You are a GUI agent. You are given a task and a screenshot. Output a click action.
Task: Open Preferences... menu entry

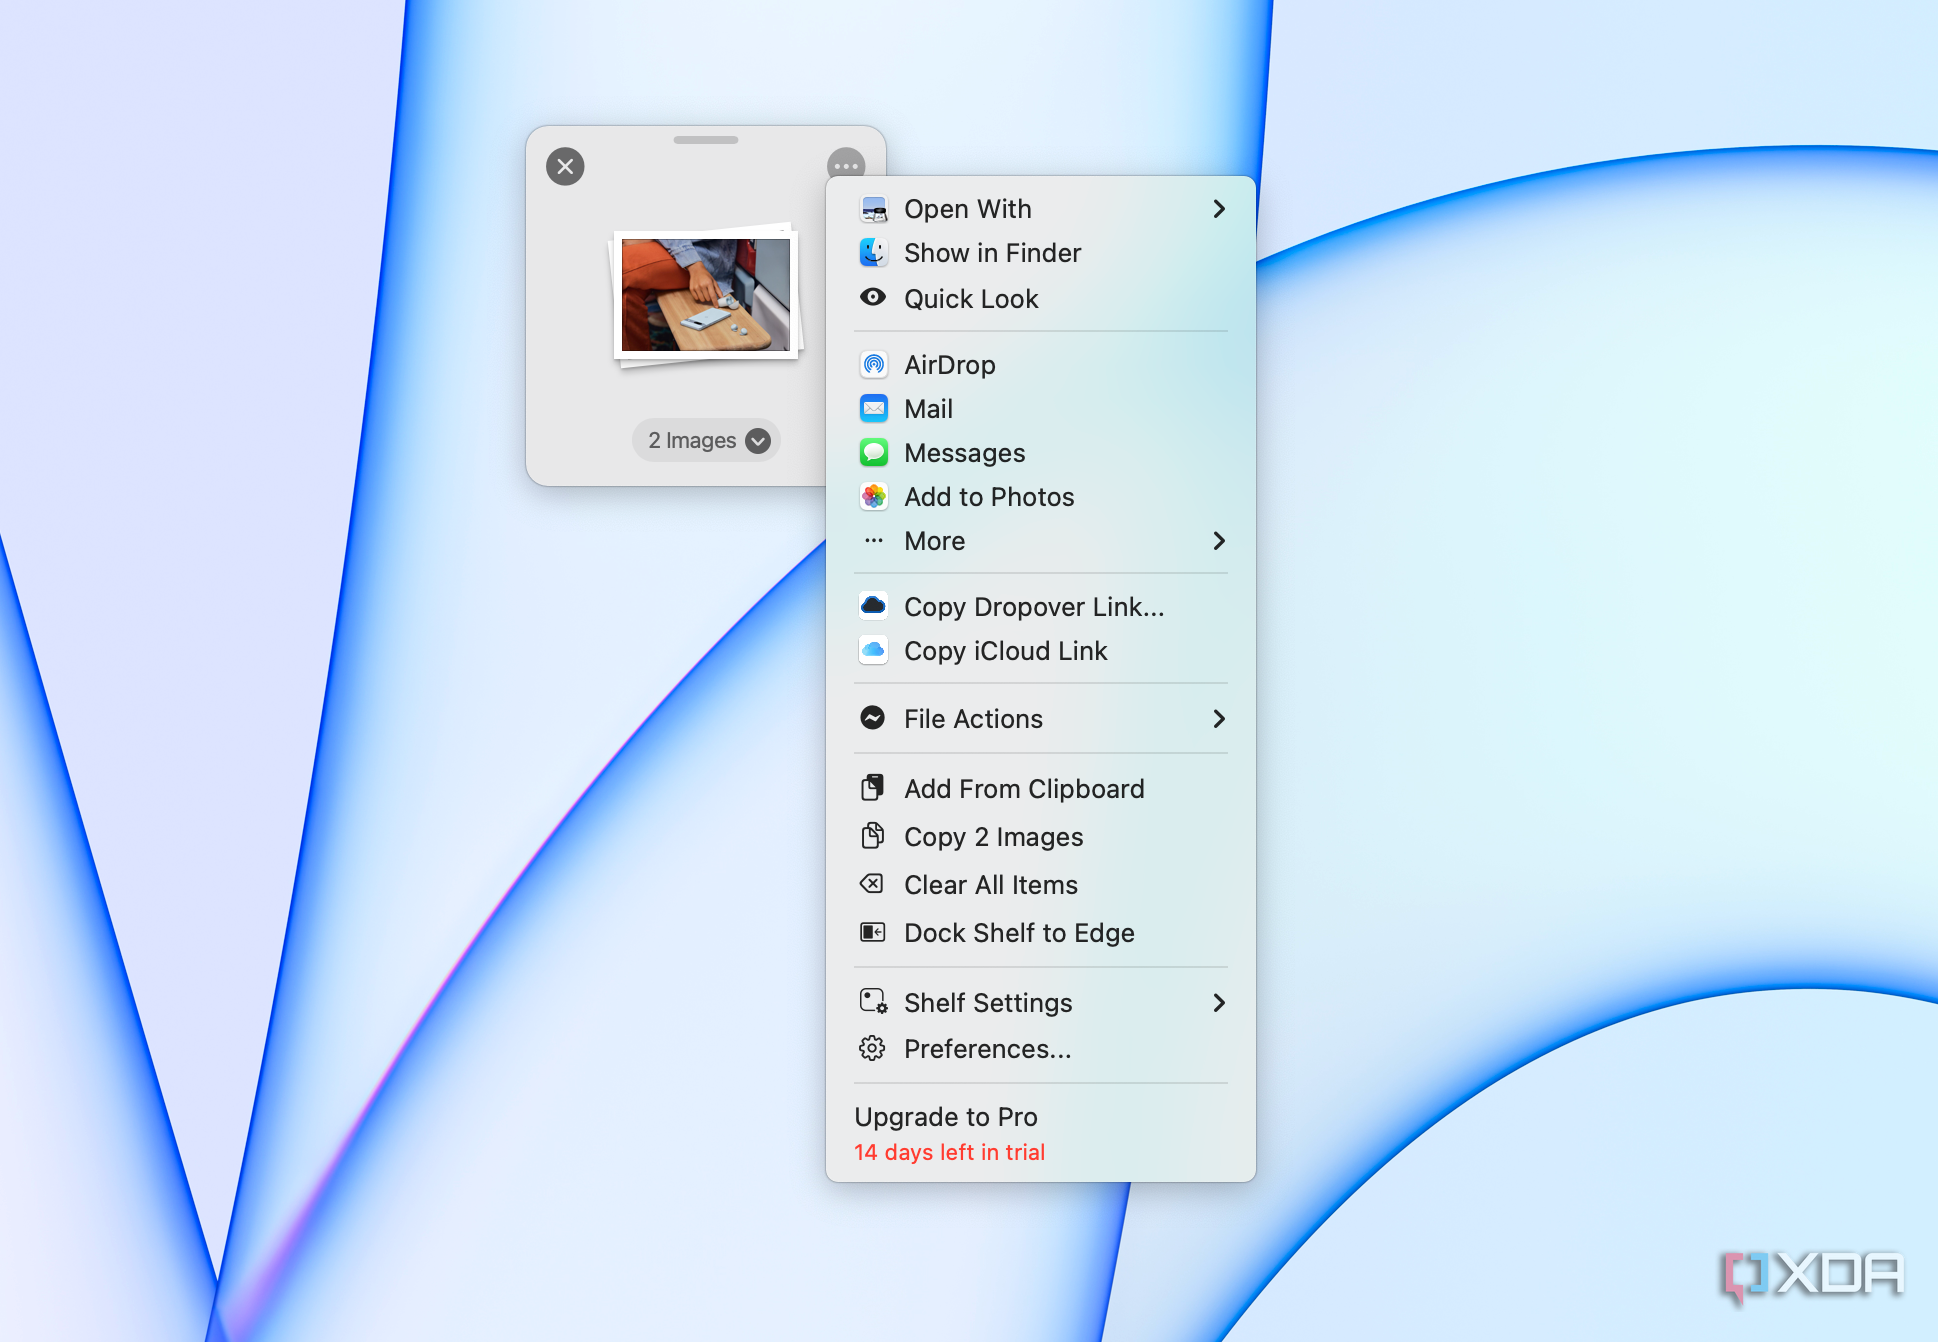[1041, 1049]
